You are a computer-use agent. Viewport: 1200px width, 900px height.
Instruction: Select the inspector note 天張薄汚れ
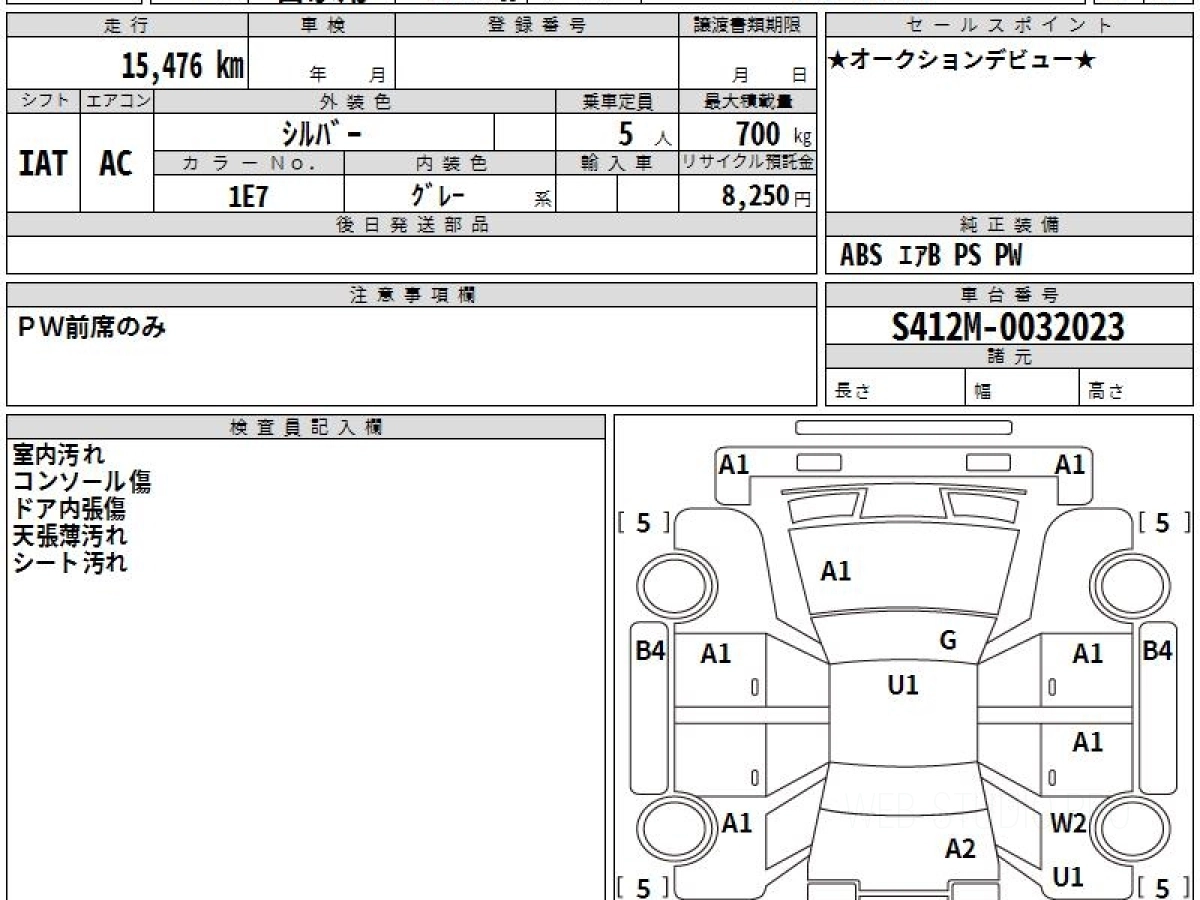click(x=69, y=536)
